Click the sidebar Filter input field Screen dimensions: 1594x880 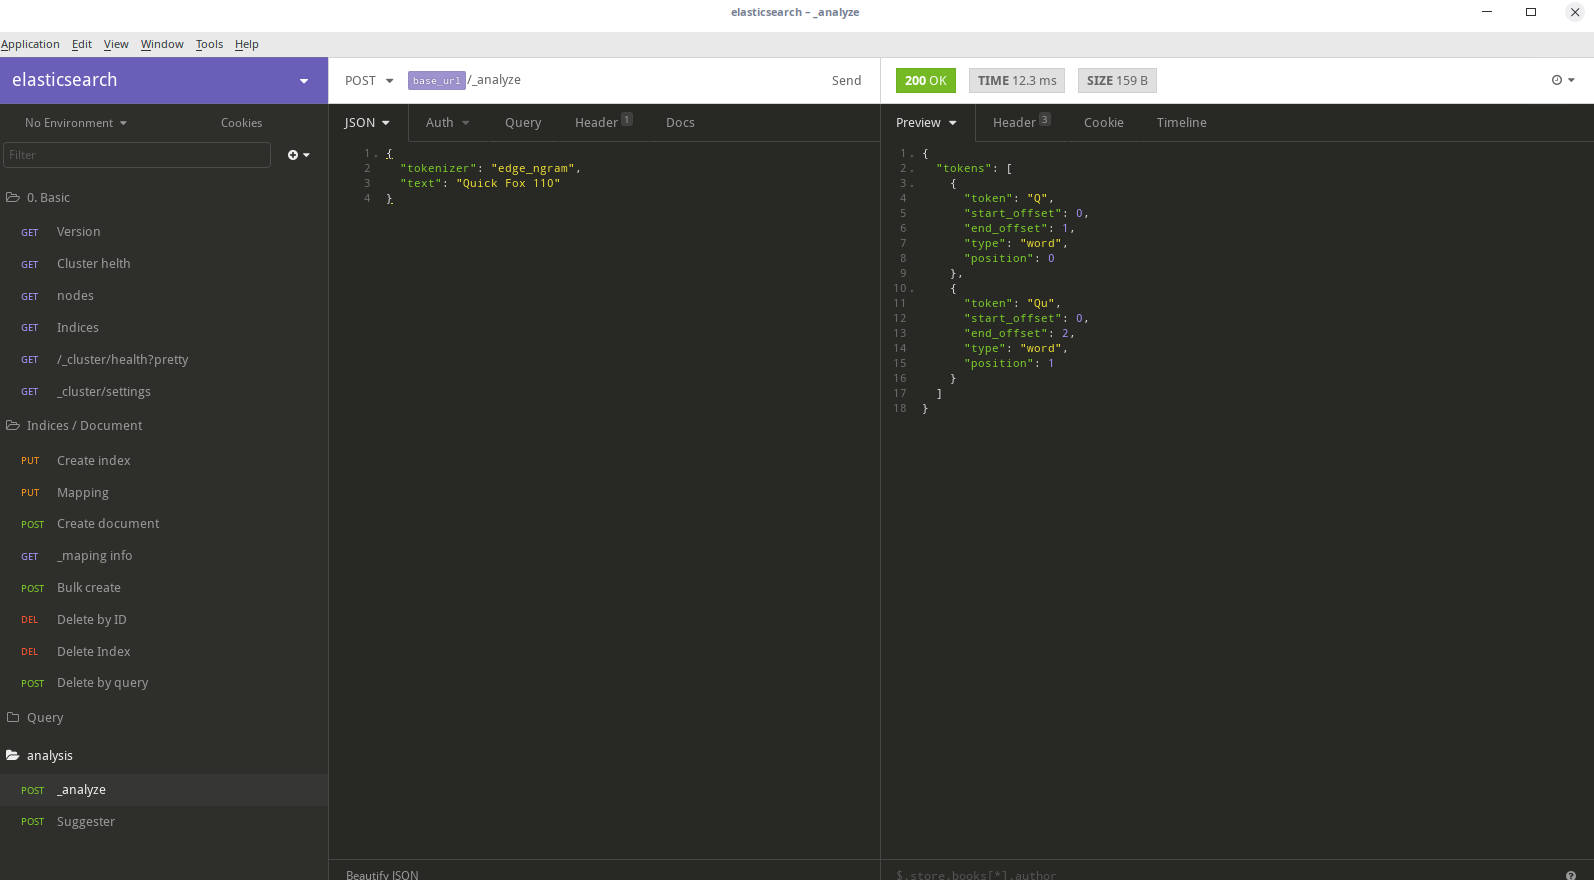[x=137, y=155]
